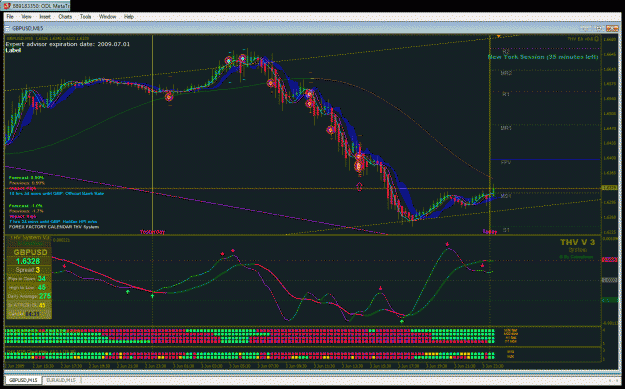The width and height of the screenshot is (625, 389).
Task: Select the Expert advisor expiration date text
Action: pos(68,44)
